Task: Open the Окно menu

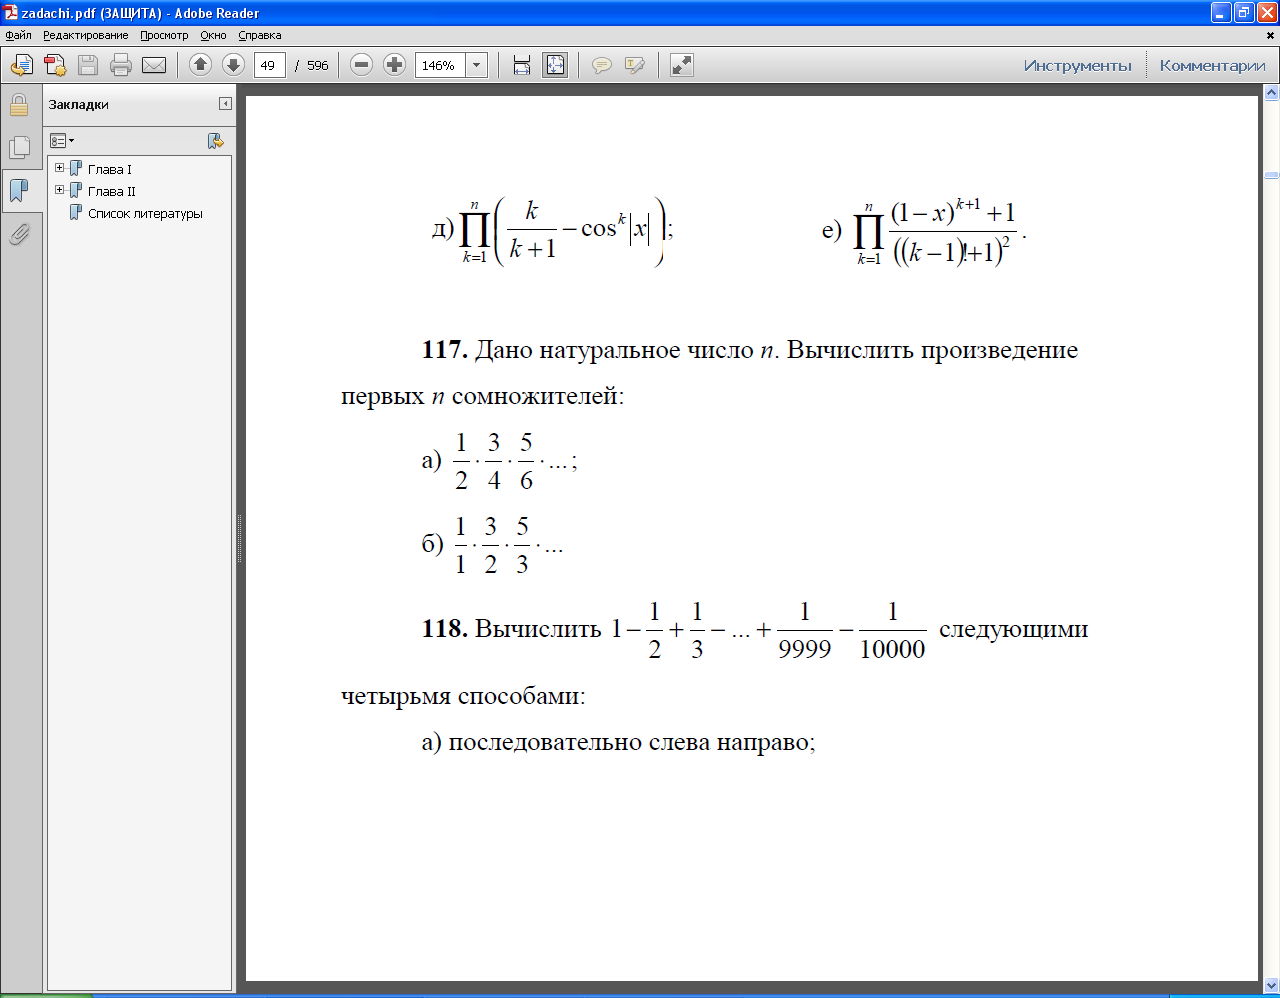Action: click(213, 35)
